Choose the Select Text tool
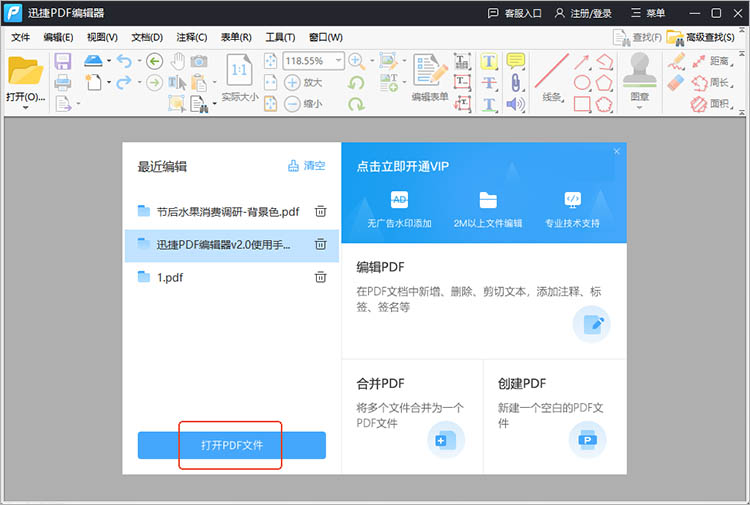 coord(177,82)
